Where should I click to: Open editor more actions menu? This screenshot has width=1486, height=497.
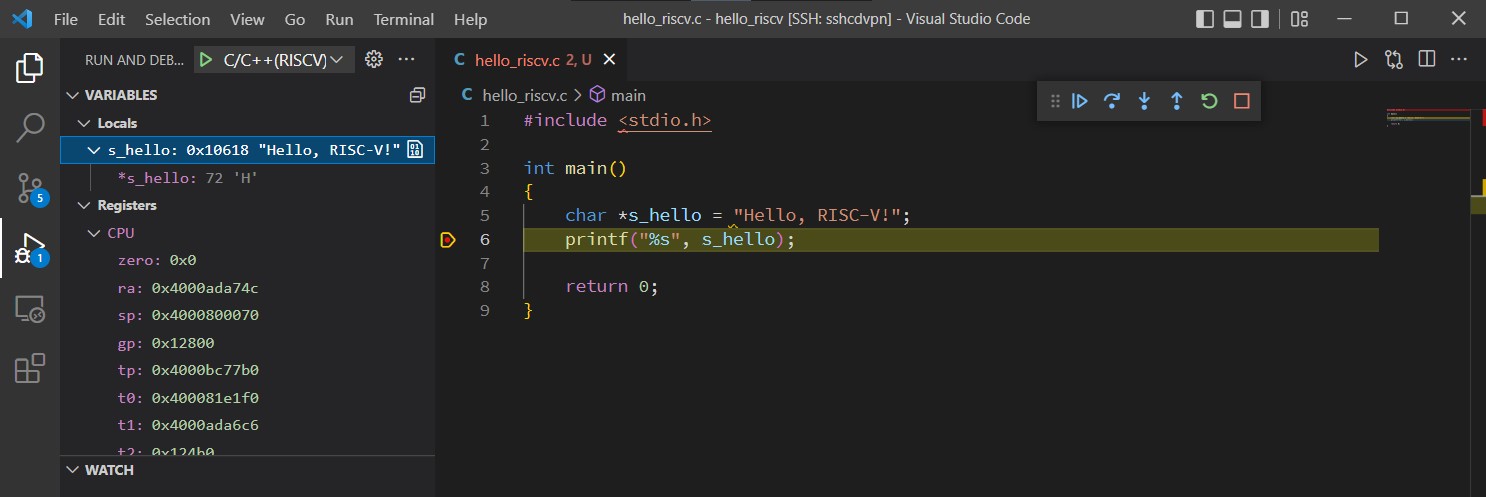pos(1460,60)
